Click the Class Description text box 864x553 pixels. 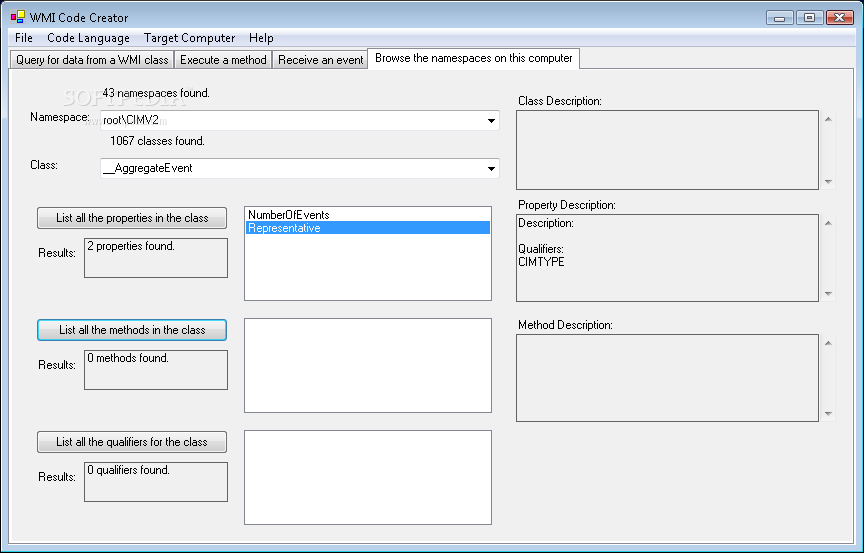coord(667,150)
